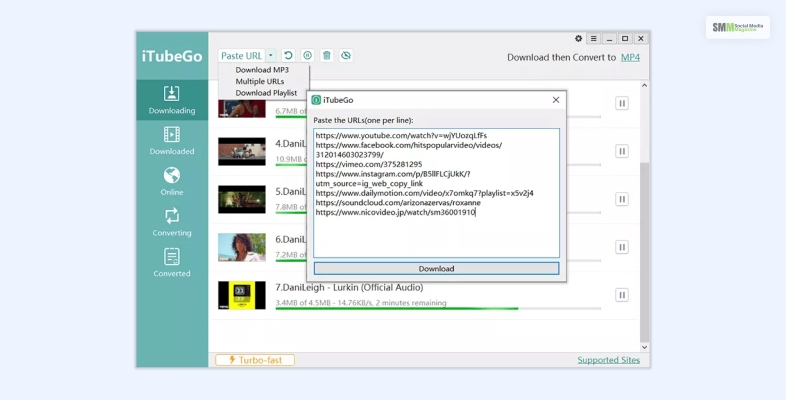Switch to the Converted section
786x400 pixels.
[x=172, y=263]
